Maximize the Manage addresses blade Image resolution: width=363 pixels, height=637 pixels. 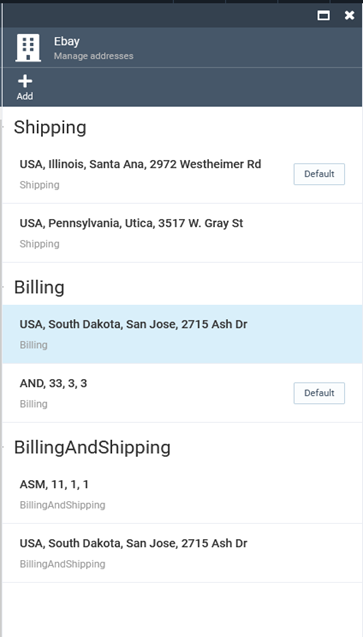point(323,15)
